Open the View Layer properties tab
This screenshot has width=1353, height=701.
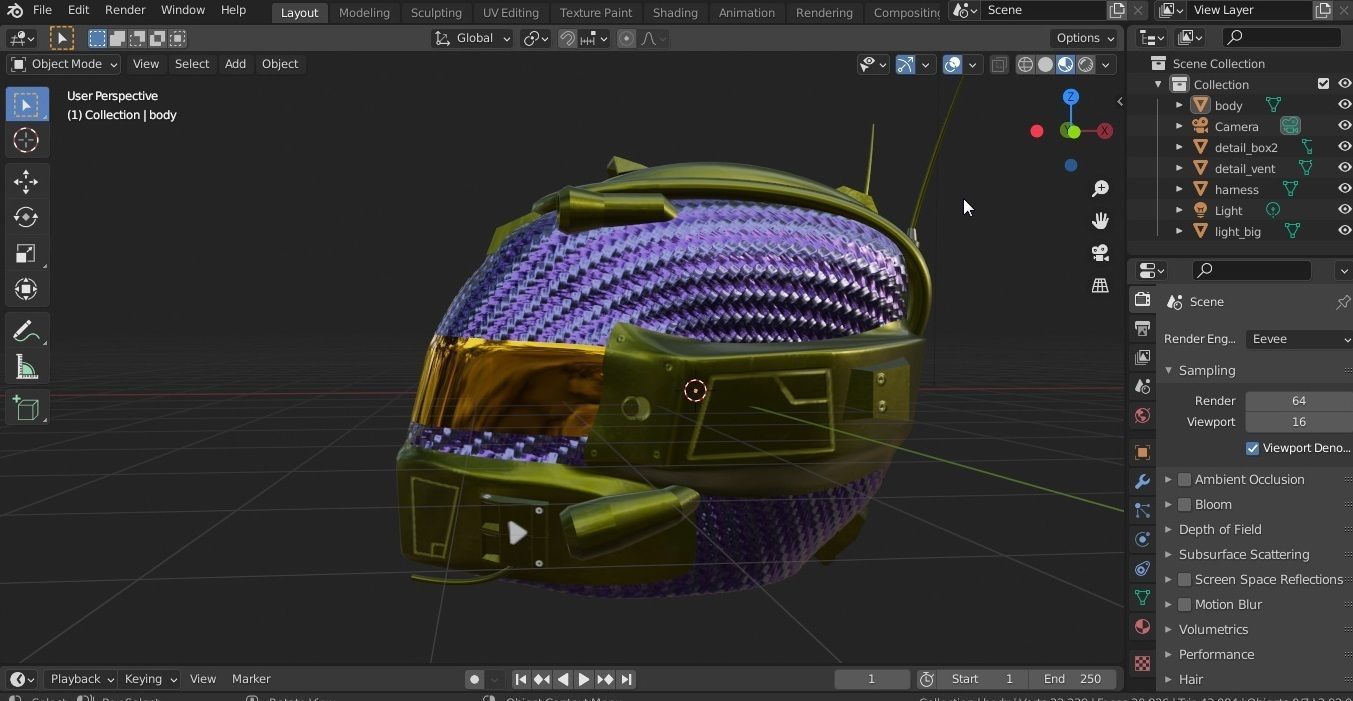(1142, 357)
